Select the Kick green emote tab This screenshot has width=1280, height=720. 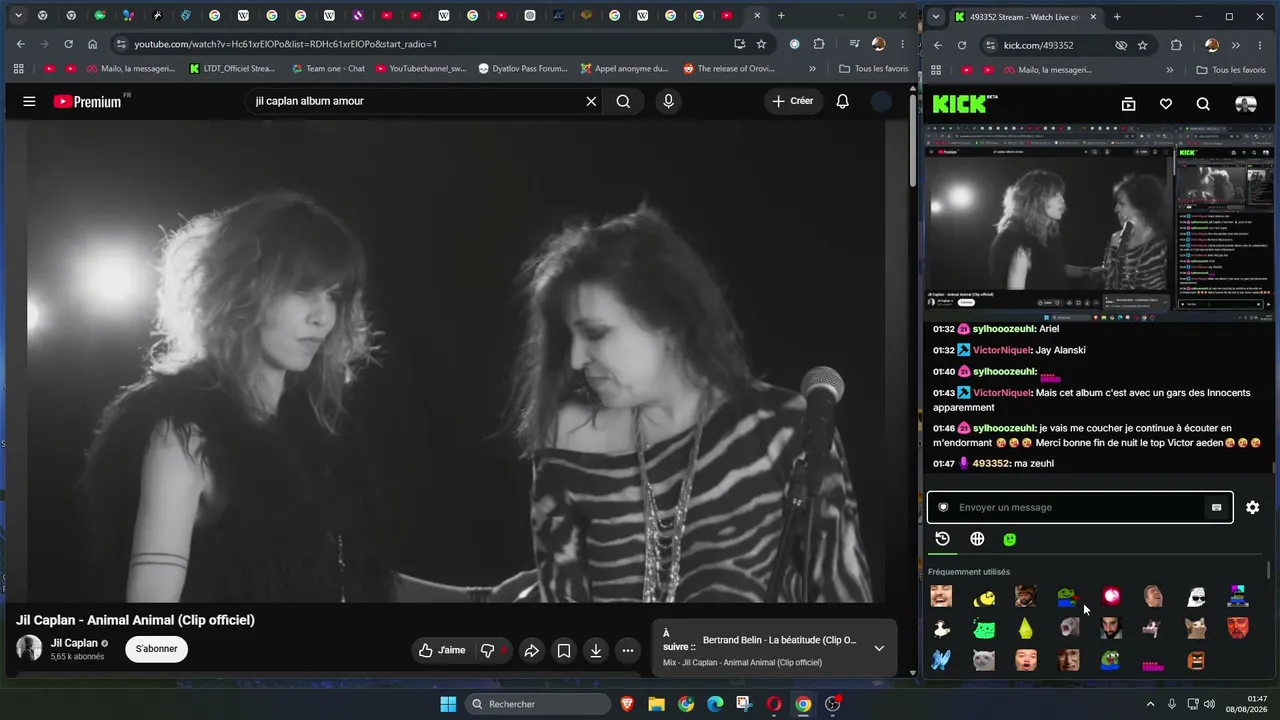(1010, 539)
